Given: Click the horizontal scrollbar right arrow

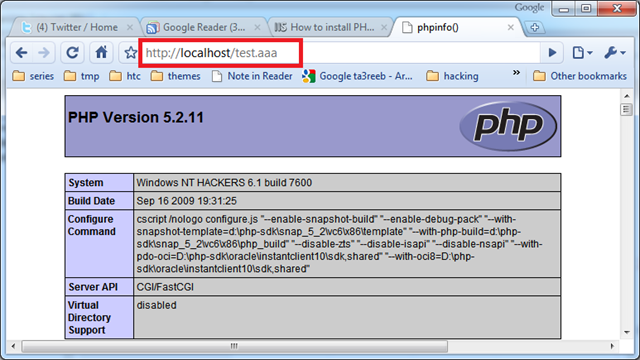Looking at the screenshot, I should point(612,346).
